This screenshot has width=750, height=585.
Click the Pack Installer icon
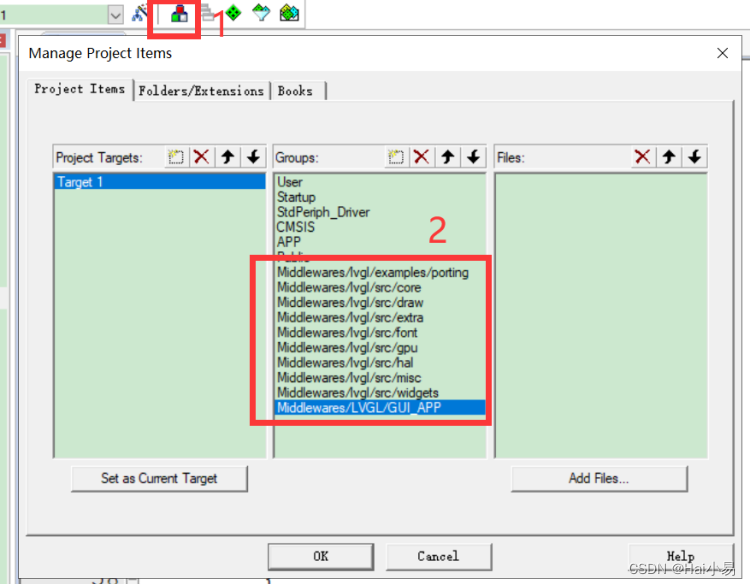289,13
